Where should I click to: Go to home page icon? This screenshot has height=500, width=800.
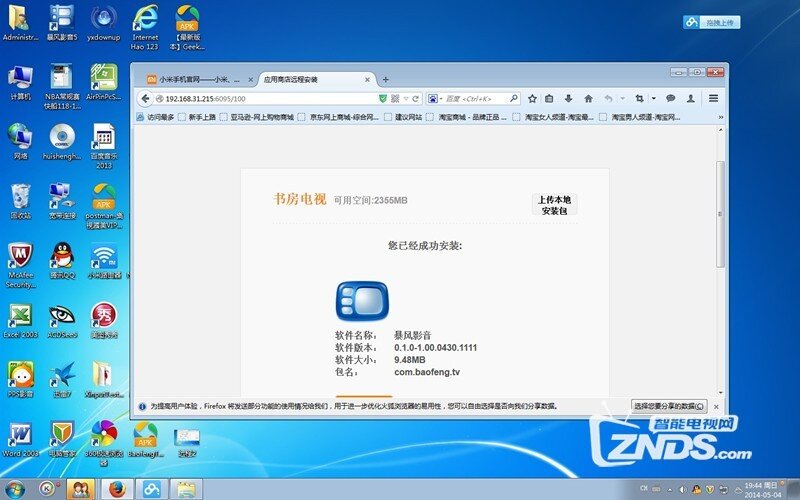[x=588, y=98]
